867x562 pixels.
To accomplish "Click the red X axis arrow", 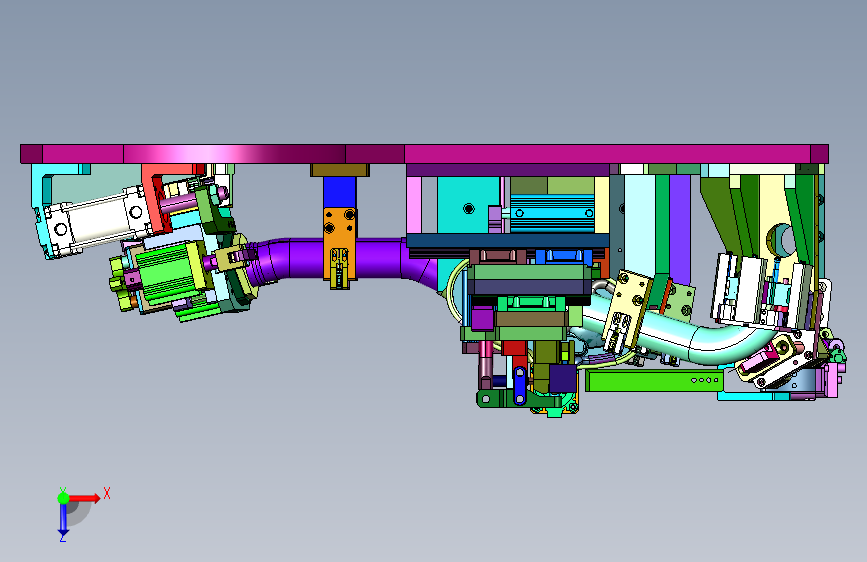I will (x=85, y=498).
